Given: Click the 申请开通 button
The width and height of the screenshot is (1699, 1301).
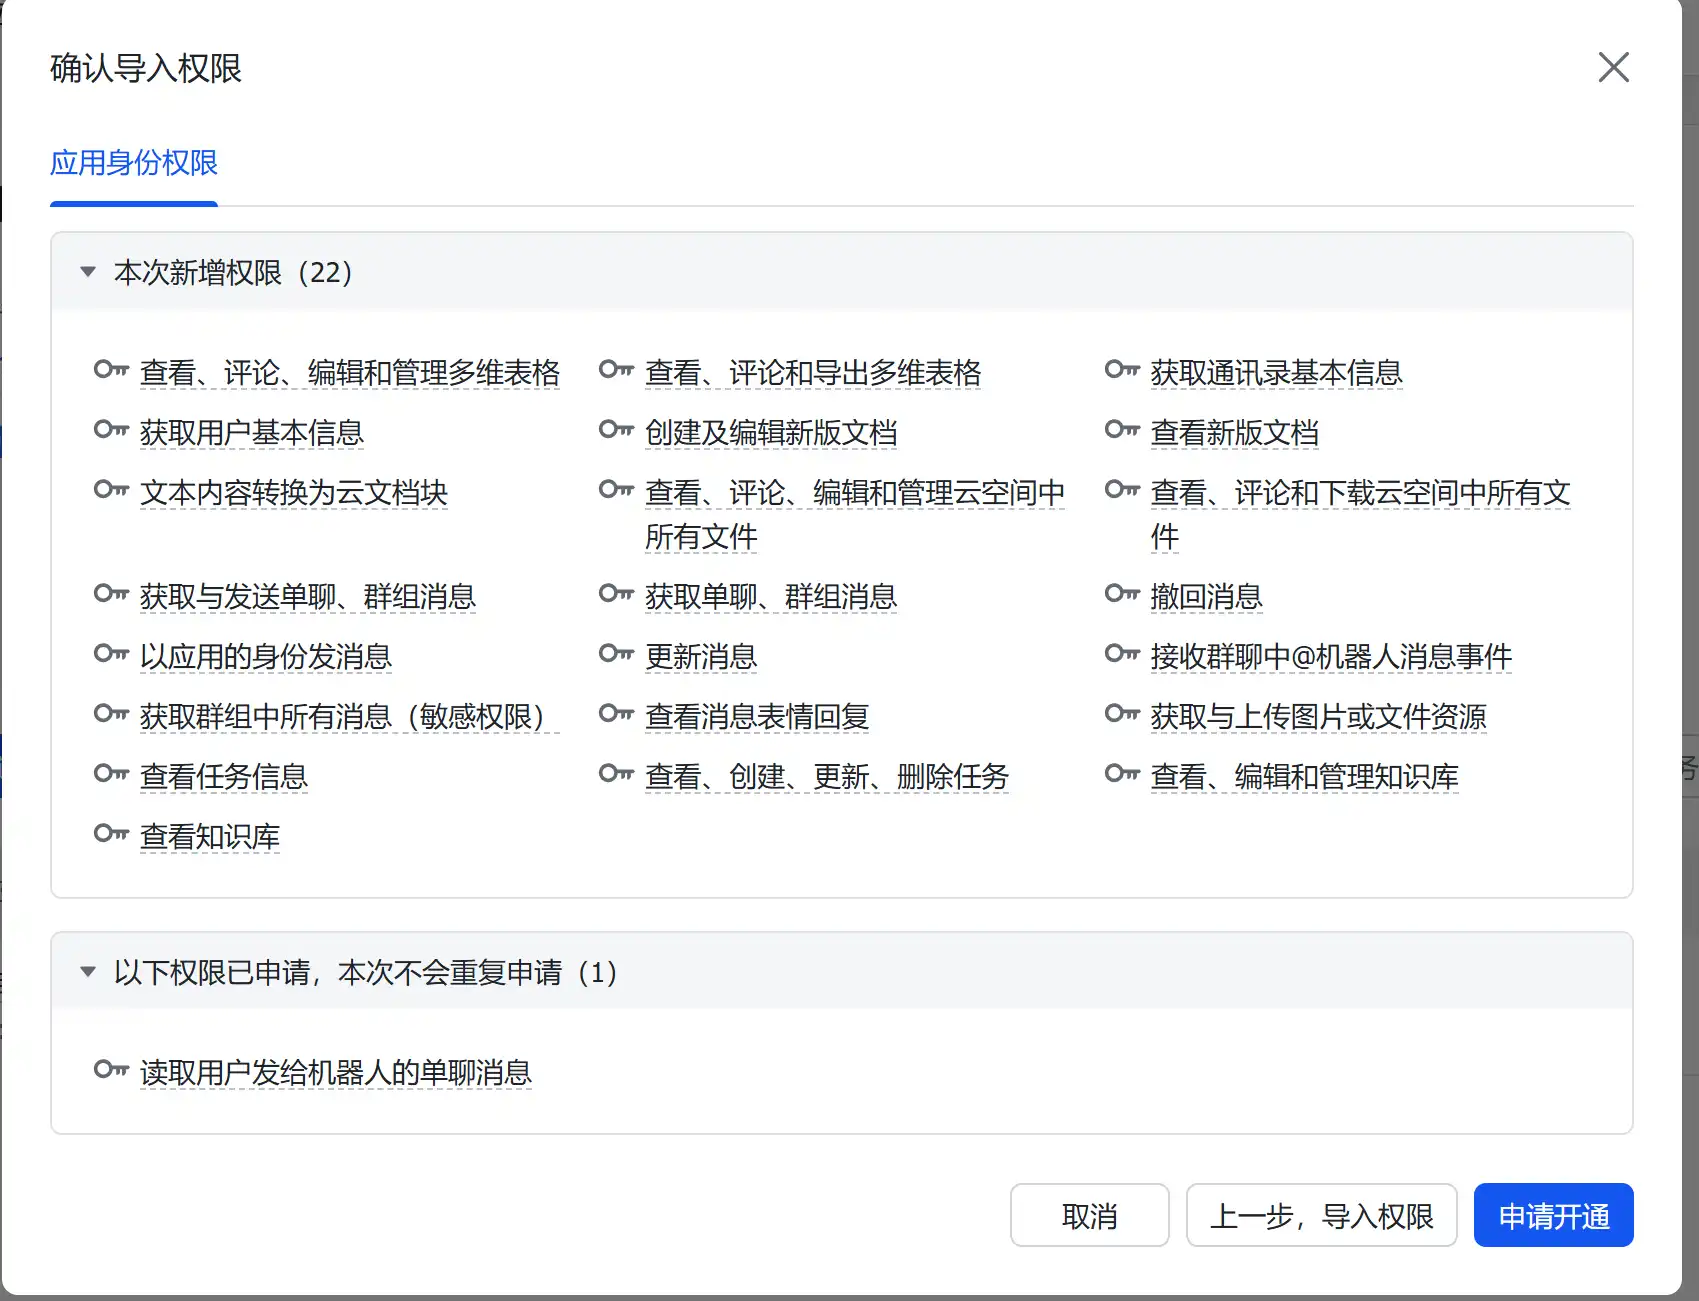Looking at the screenshot, I should (1553, 1215).
